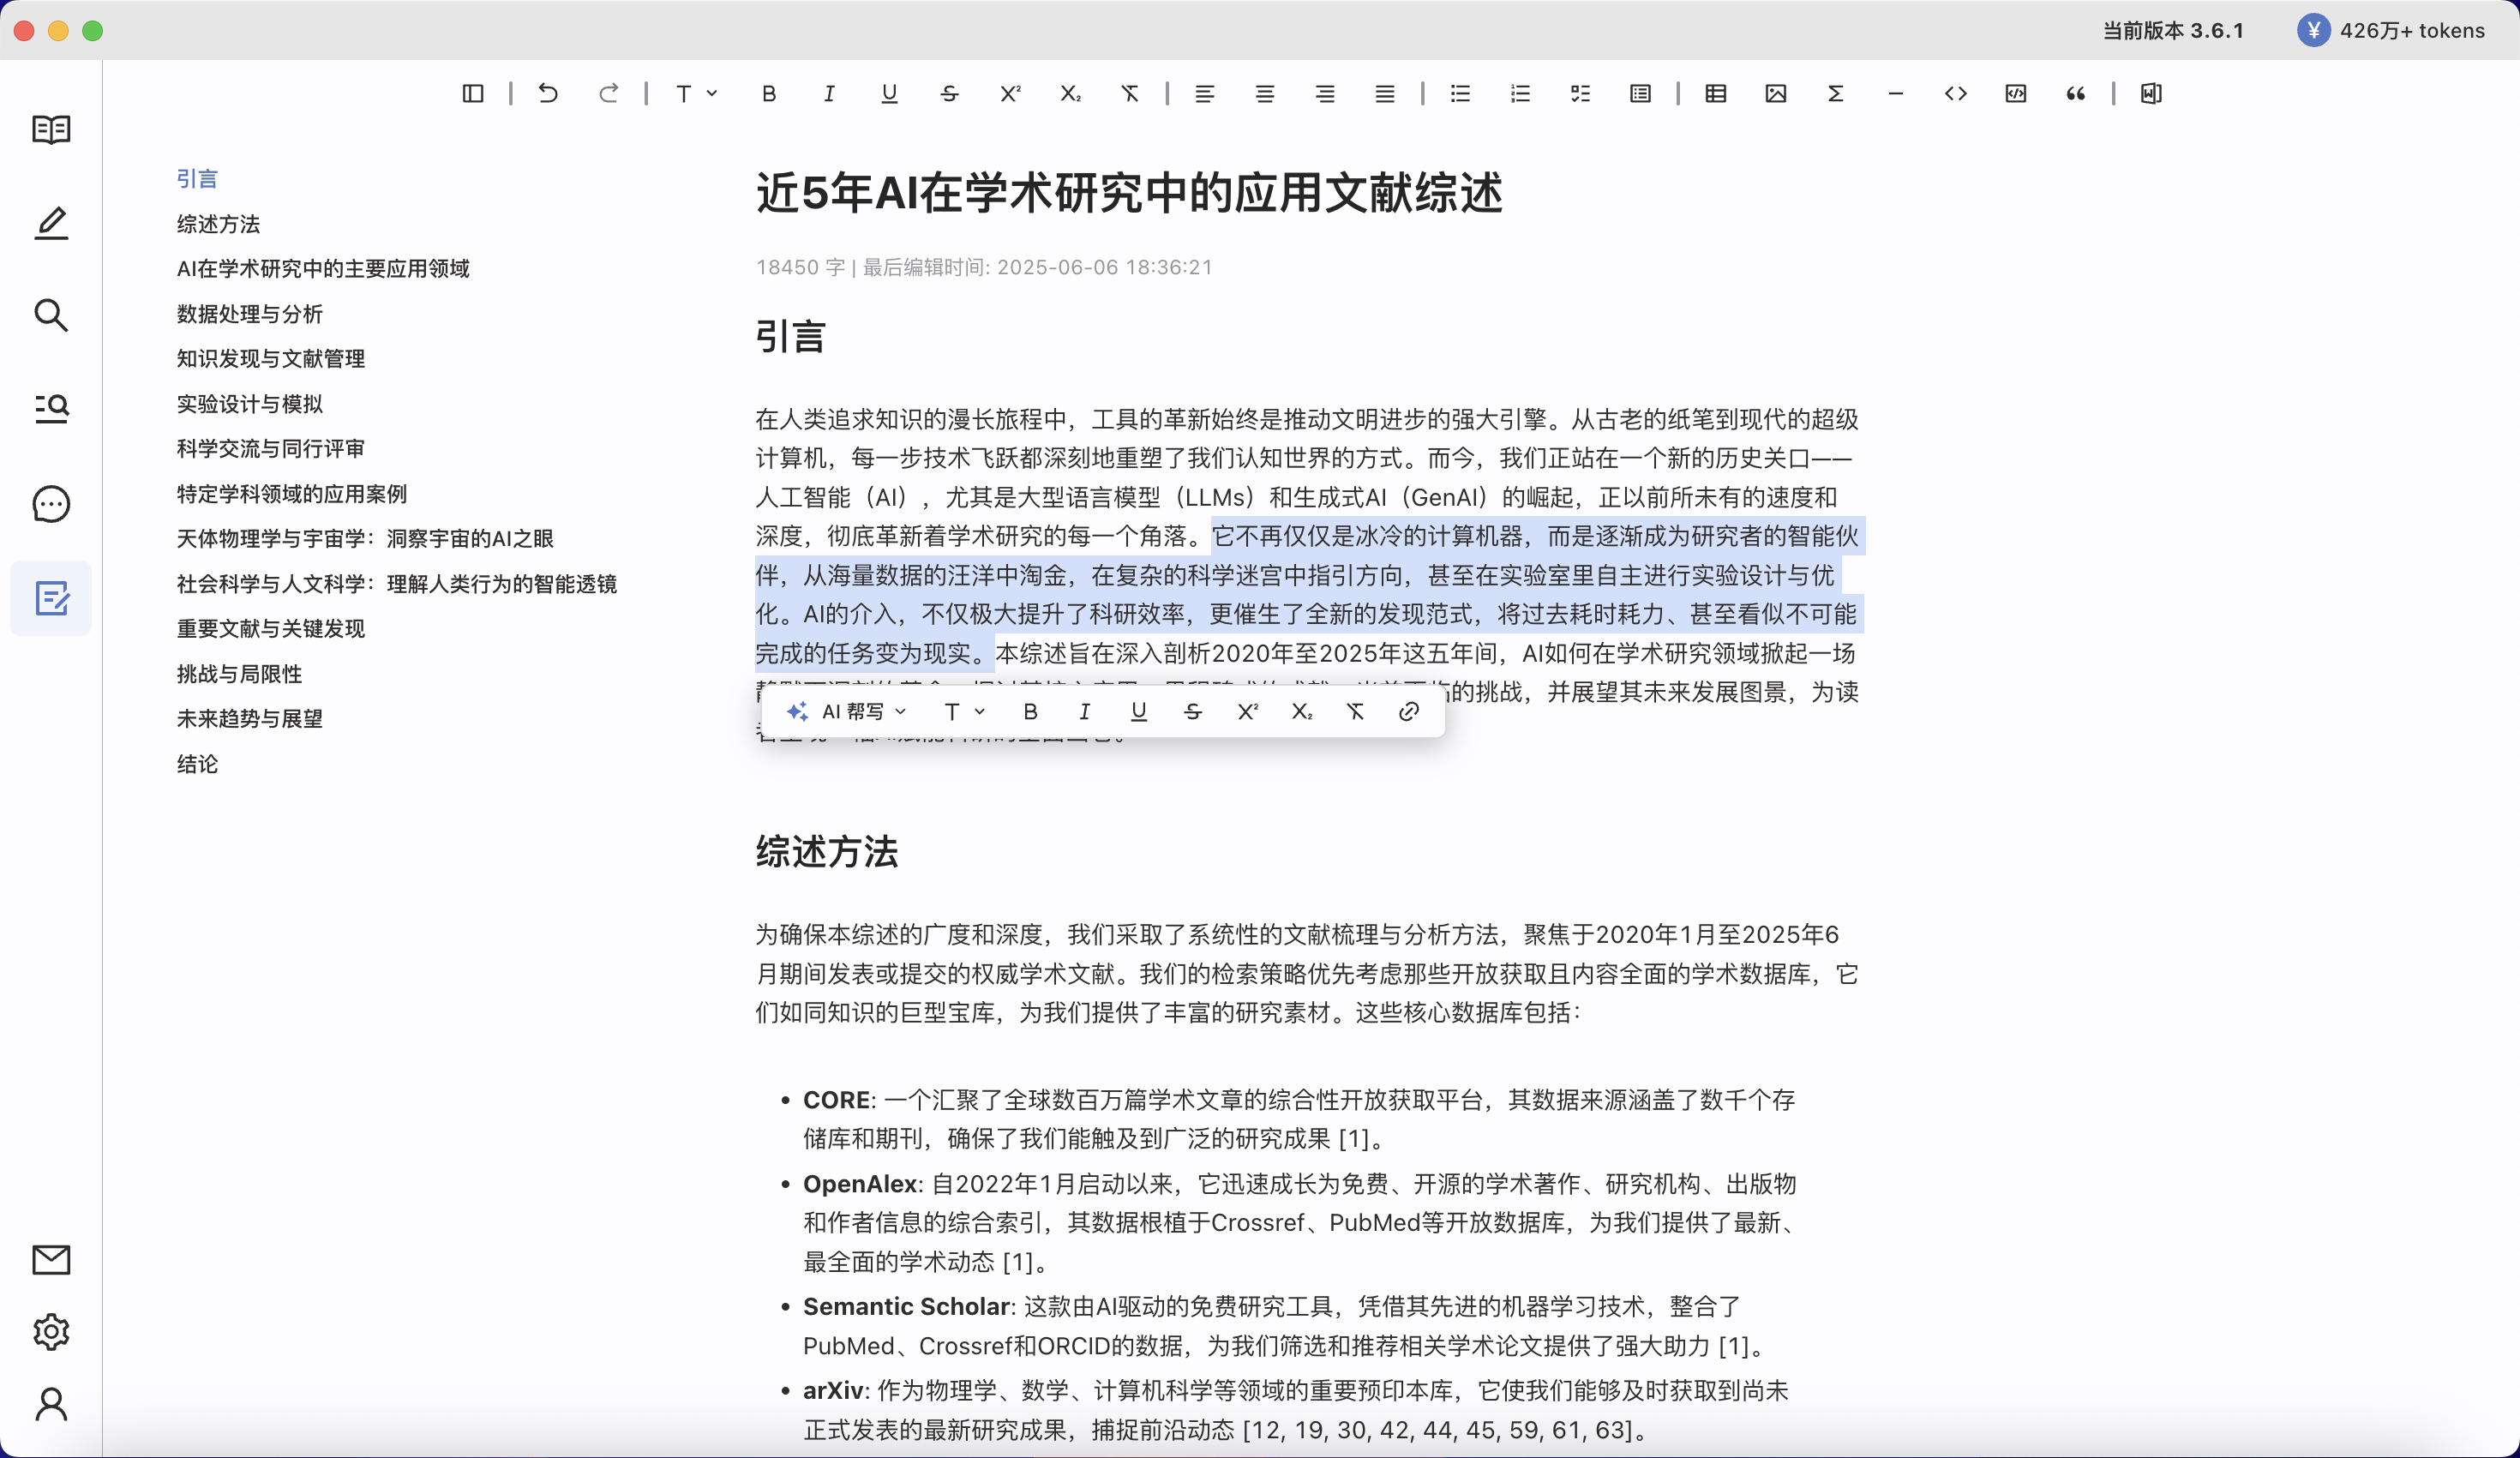Go to 引言 in outline
2520x1458 pixels.
[197, 178]
